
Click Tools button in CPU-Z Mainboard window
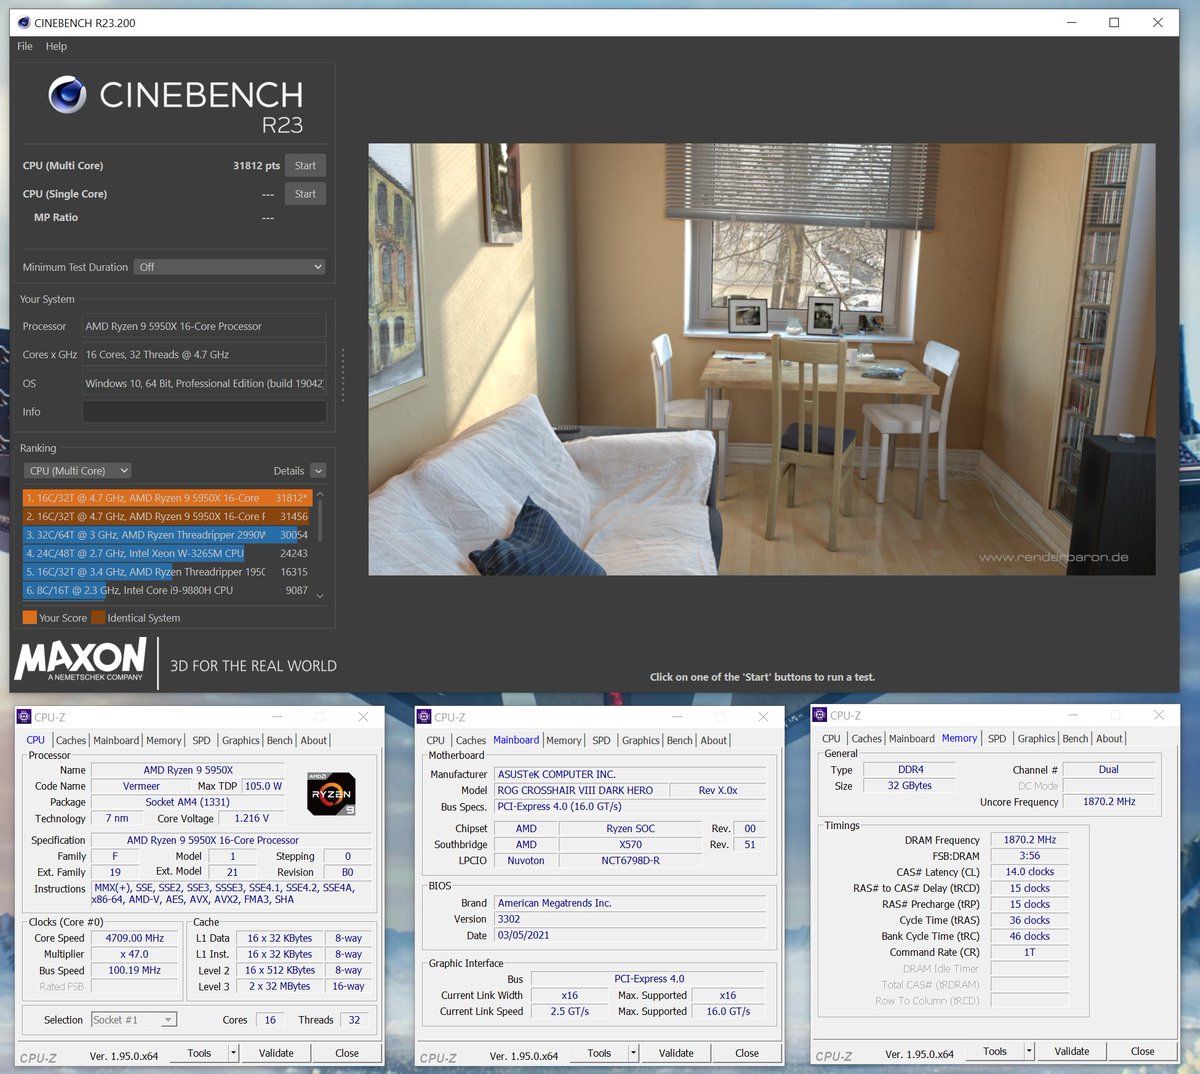pyautogui.click(x=600, y=1053)
